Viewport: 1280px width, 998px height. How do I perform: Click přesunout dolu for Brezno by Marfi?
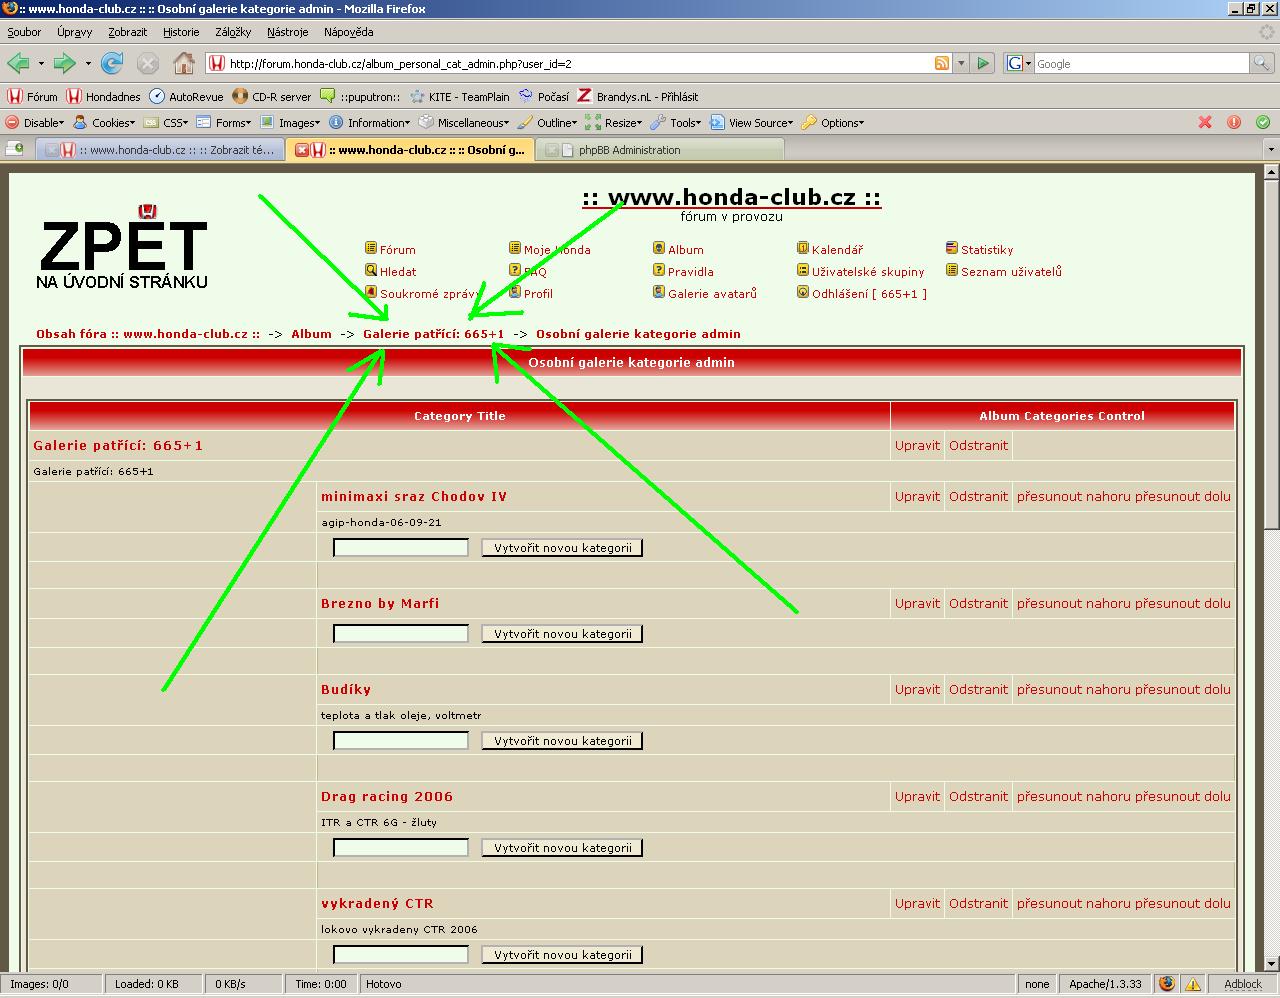(1183, 603)
